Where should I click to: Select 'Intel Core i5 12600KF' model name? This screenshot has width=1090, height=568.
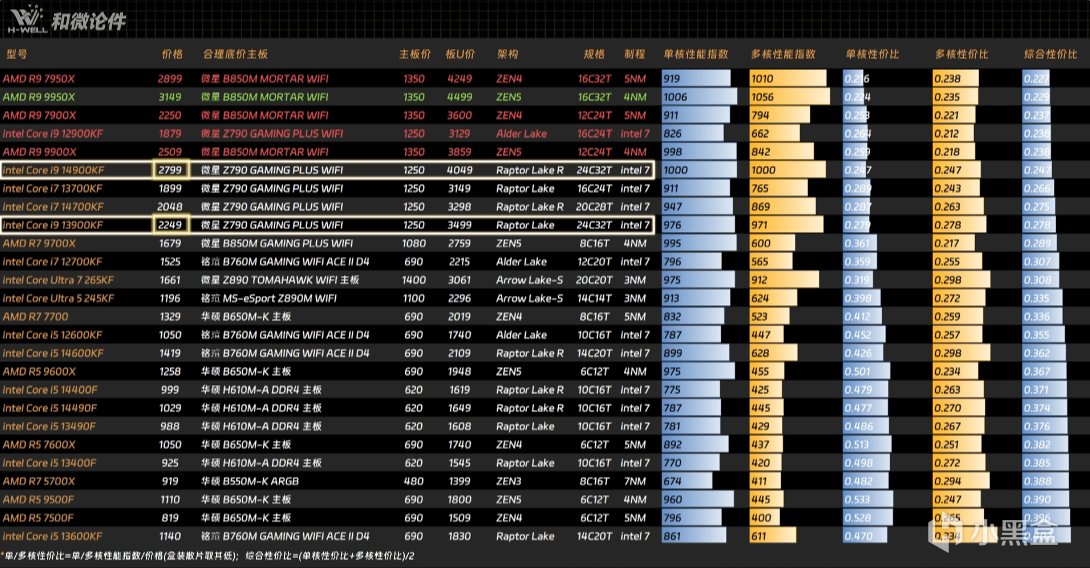[x=52, y=335]
